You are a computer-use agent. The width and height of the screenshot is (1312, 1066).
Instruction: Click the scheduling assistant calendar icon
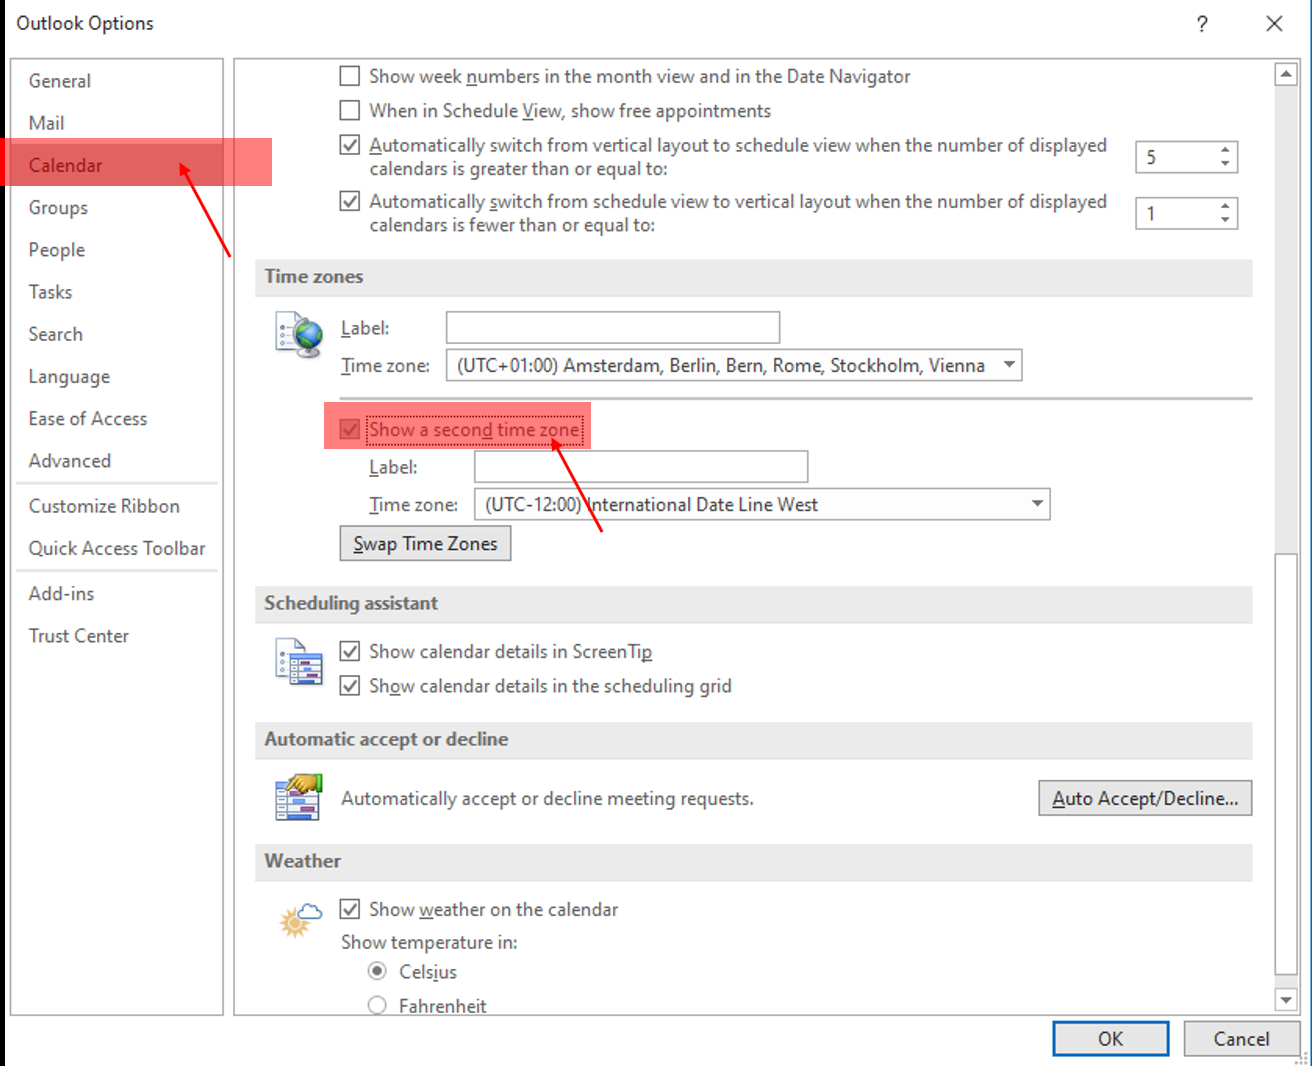(299, 661)
